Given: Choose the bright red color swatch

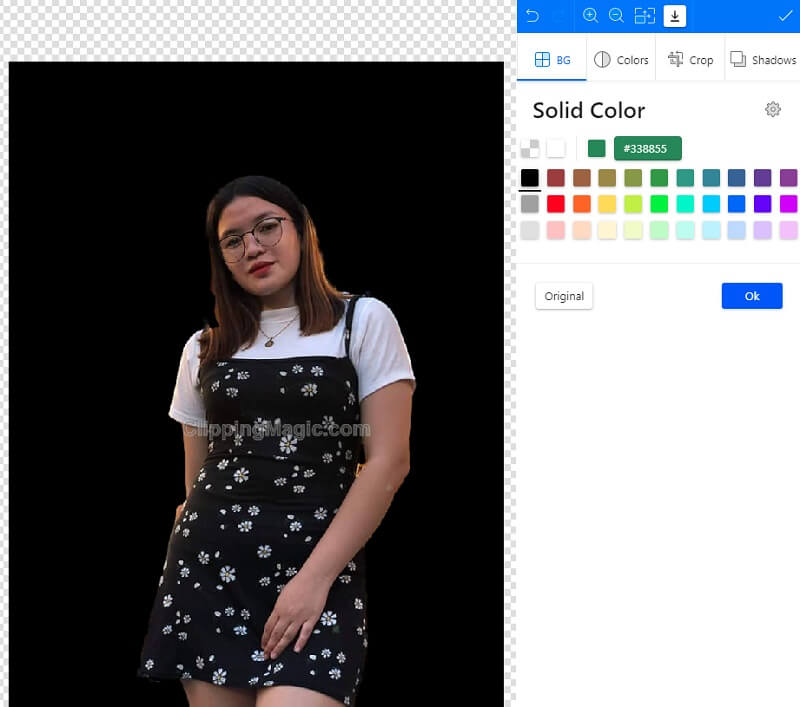Looking at the screenshot, I should click(x=556, y=204).
